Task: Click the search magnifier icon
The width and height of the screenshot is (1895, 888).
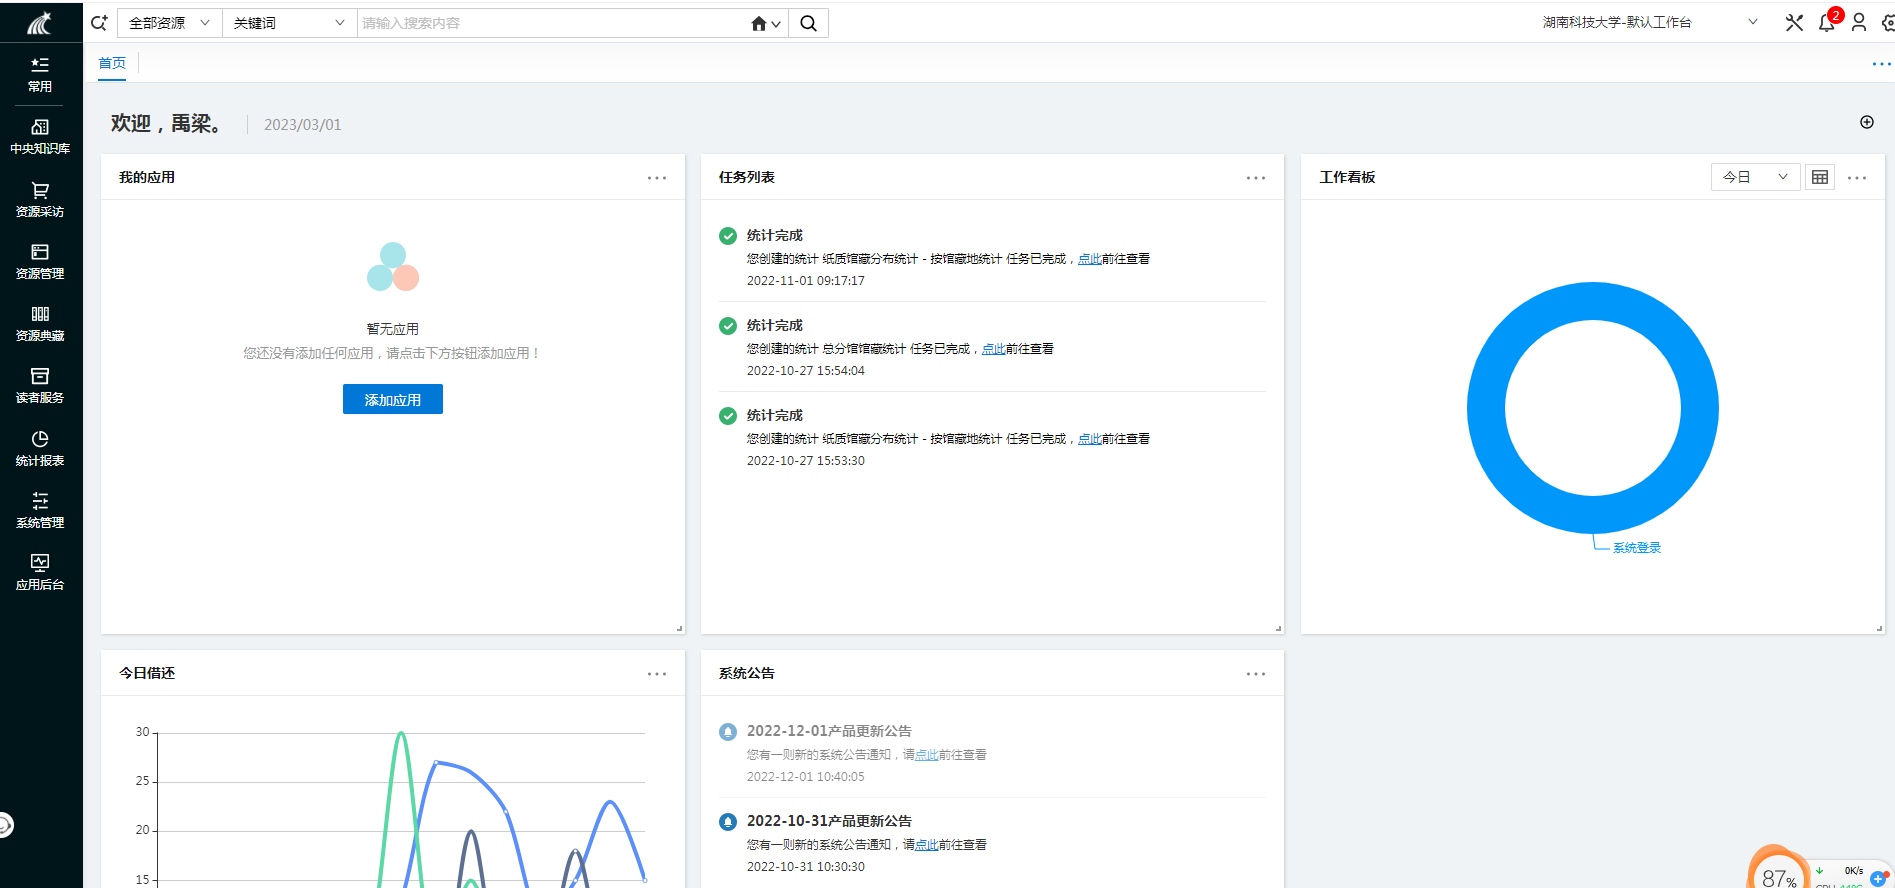Action: point(808,23)
